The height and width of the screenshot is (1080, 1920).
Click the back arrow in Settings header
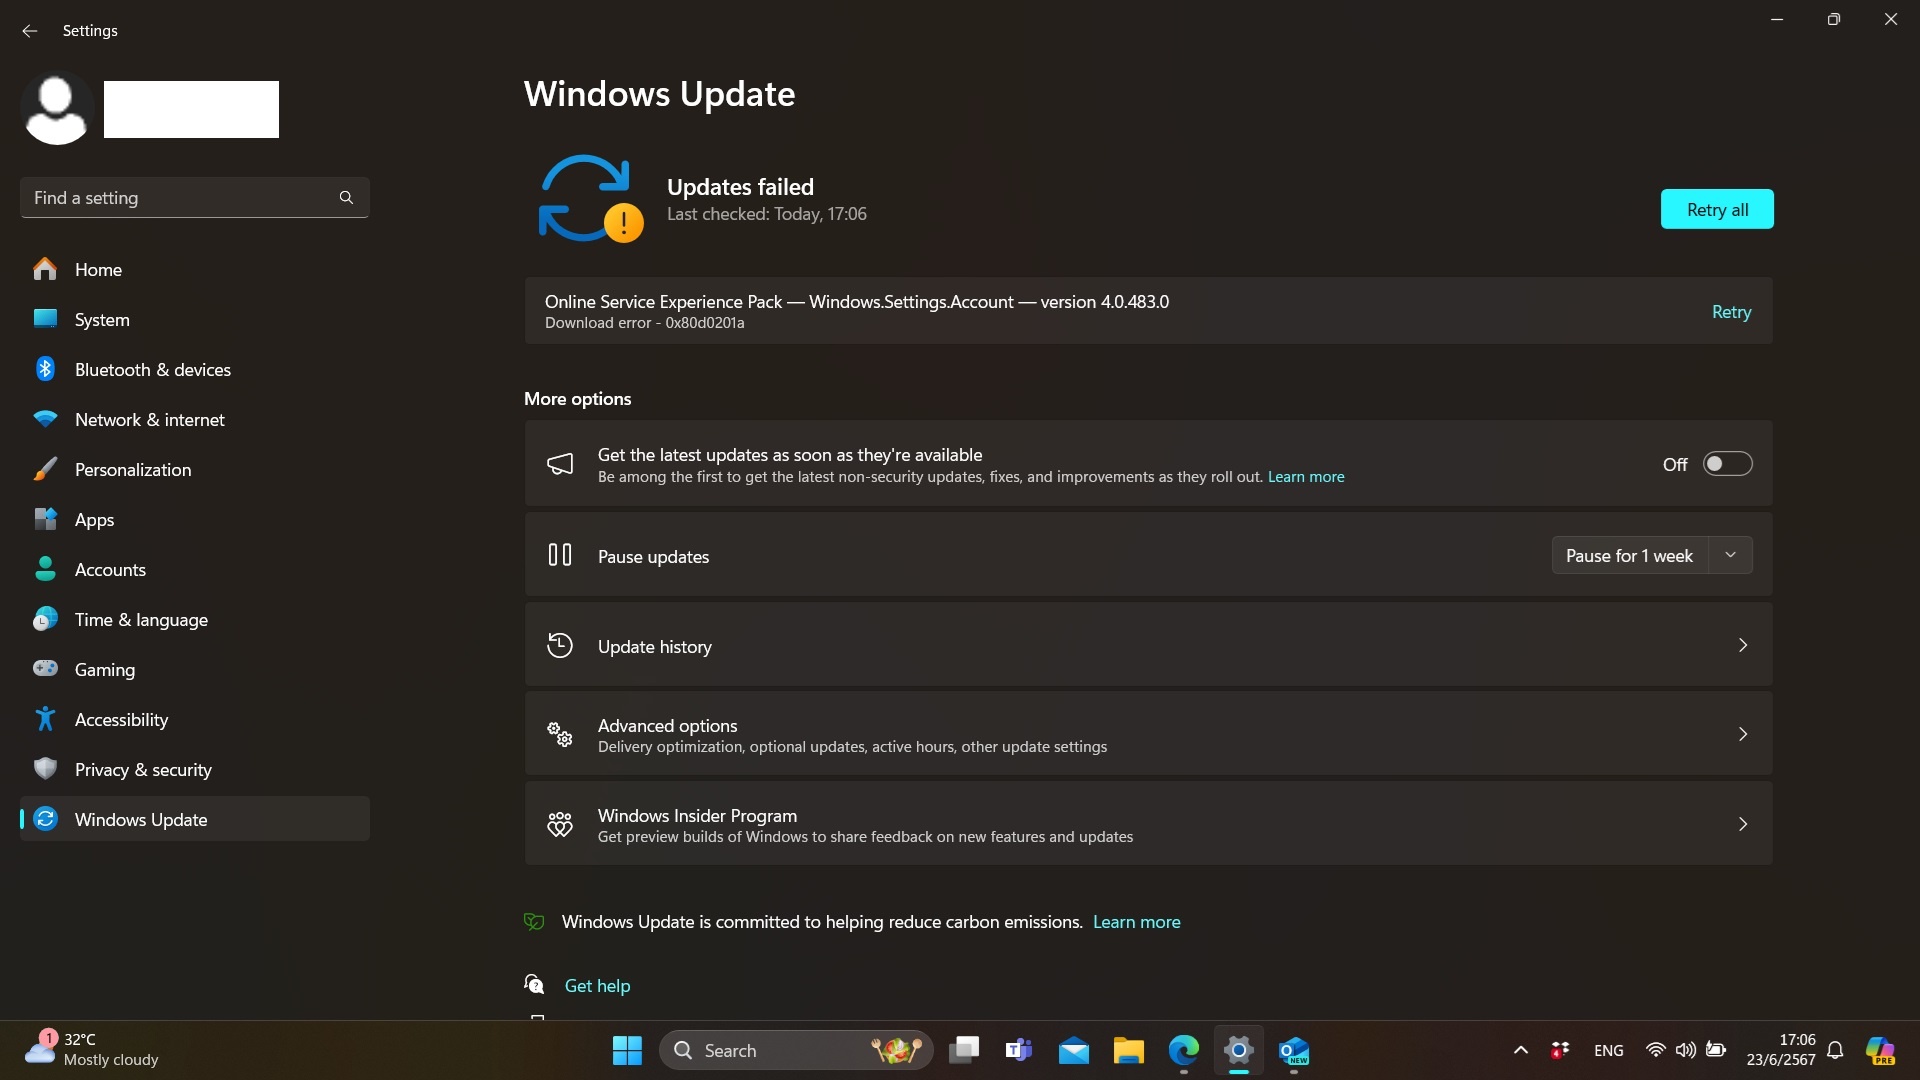coord(29,31)
